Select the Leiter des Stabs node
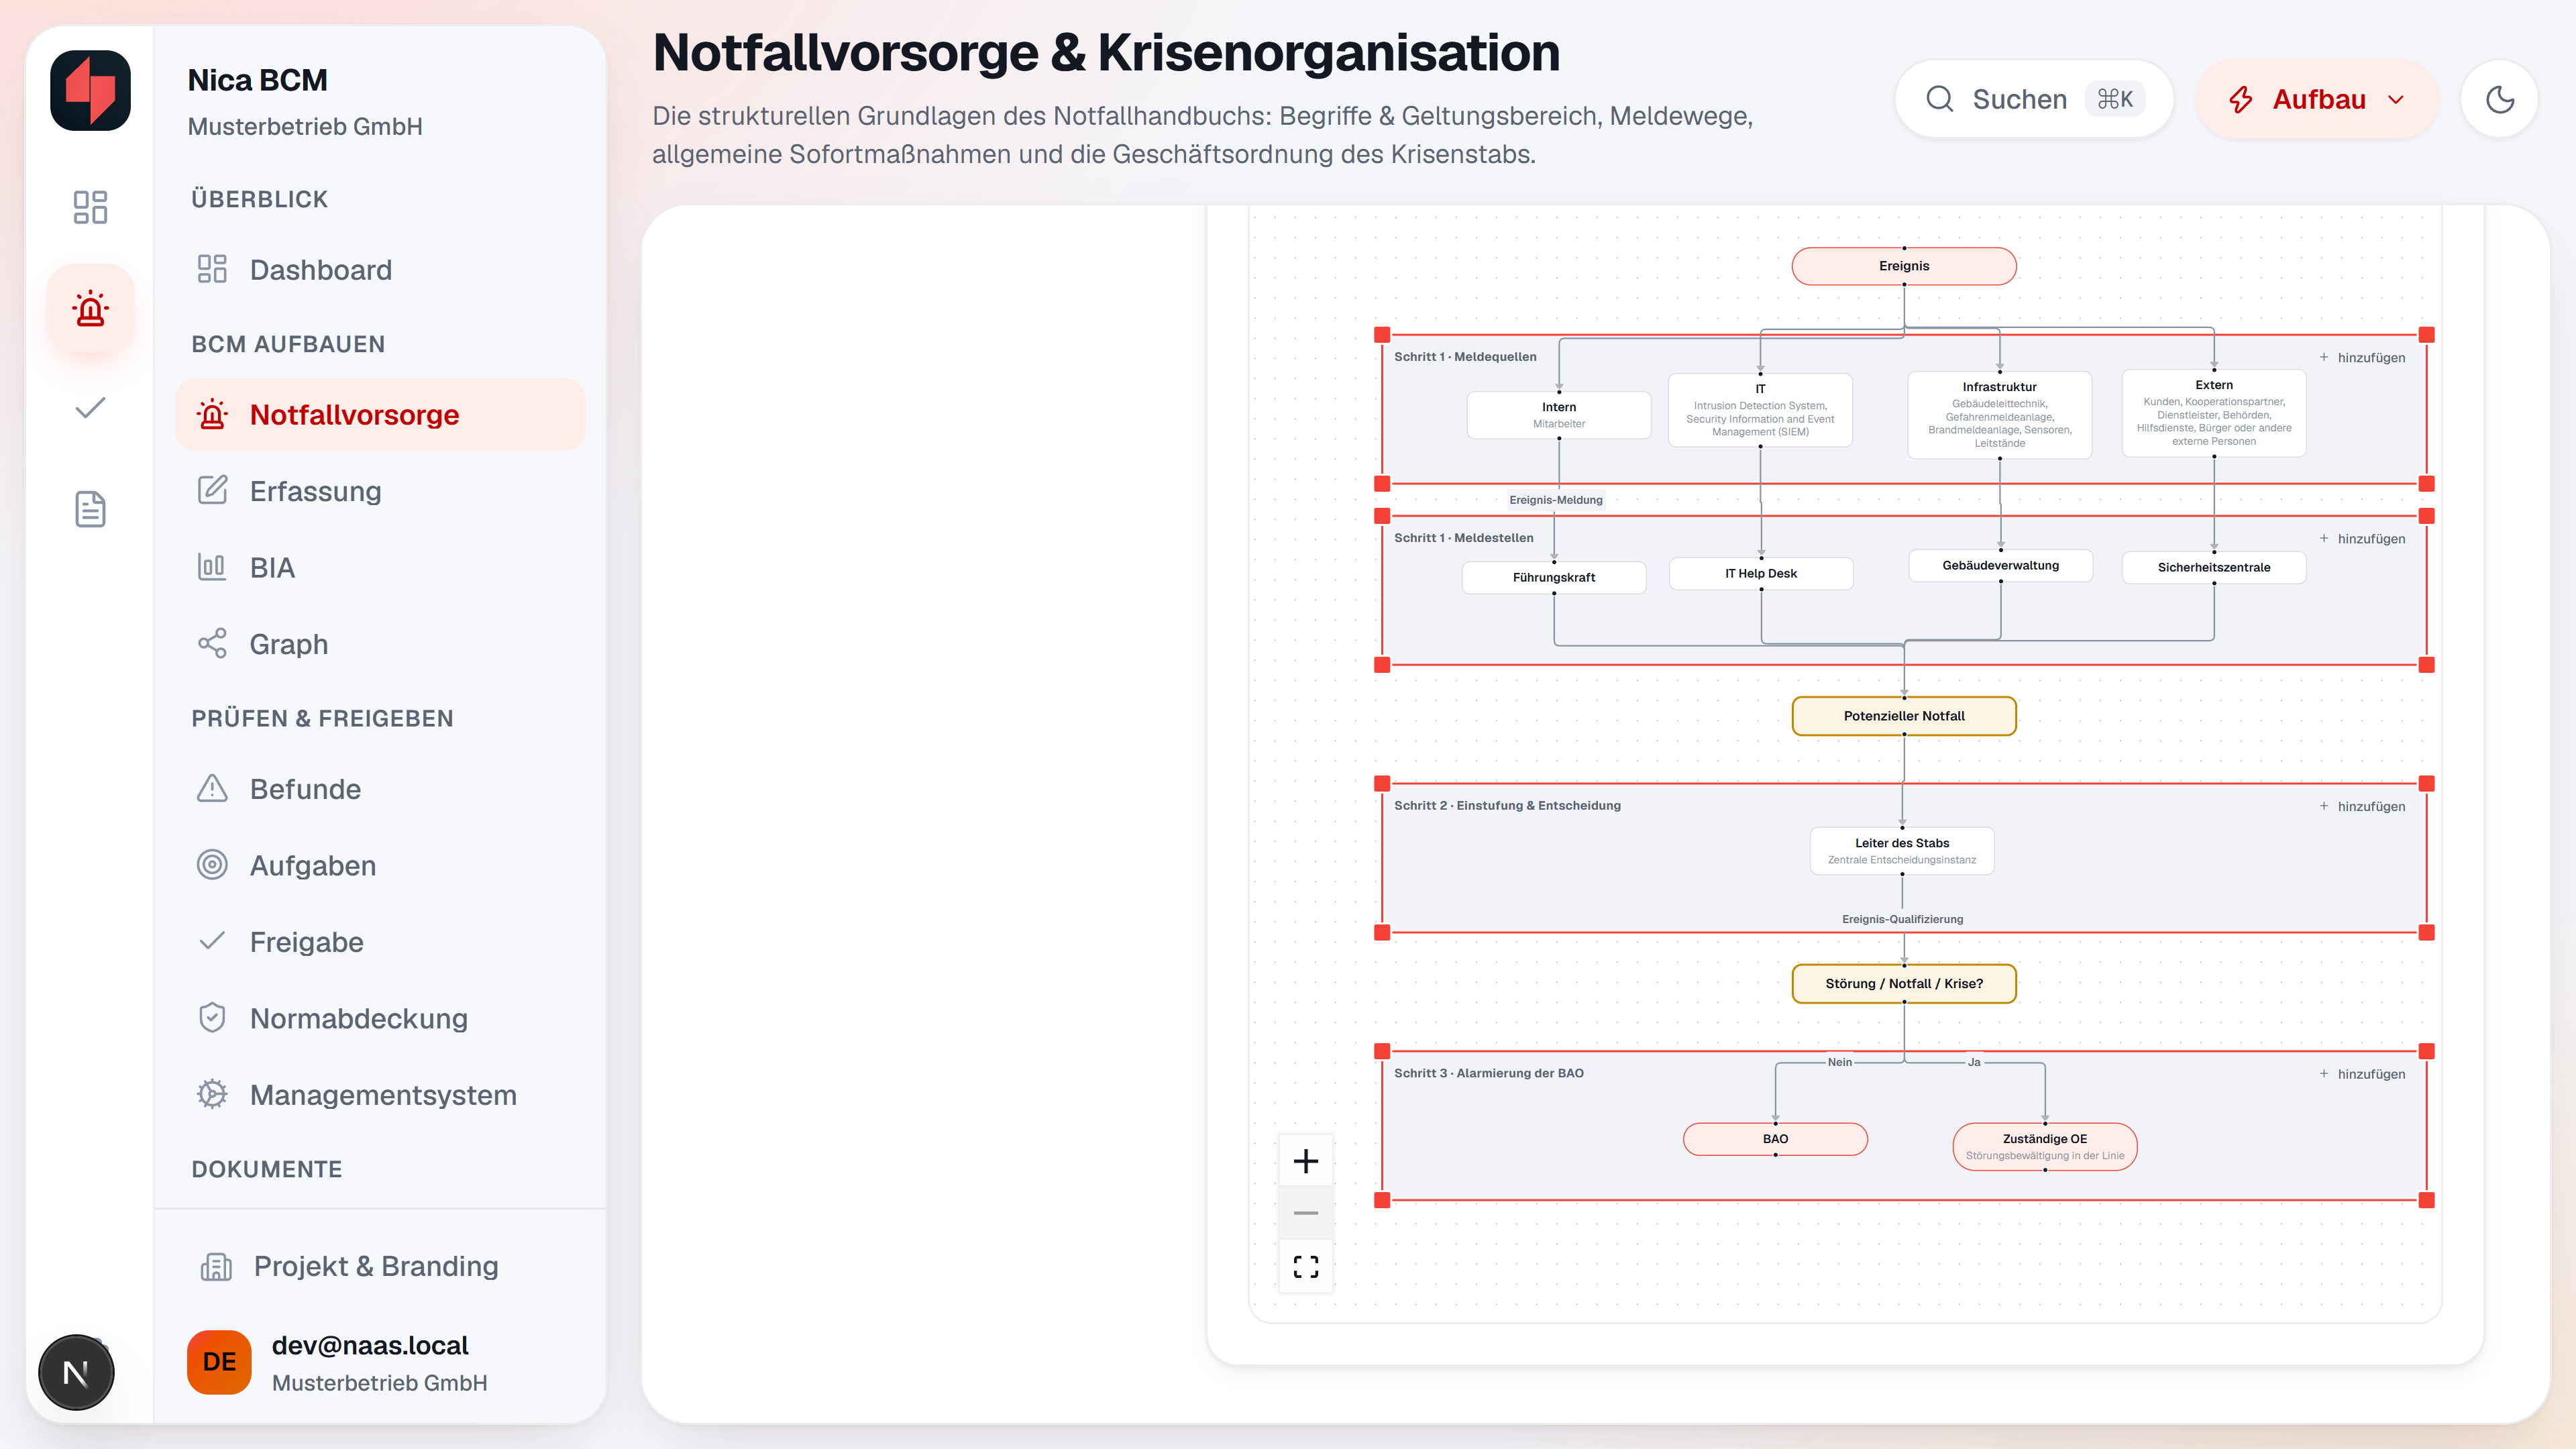 1902,850
